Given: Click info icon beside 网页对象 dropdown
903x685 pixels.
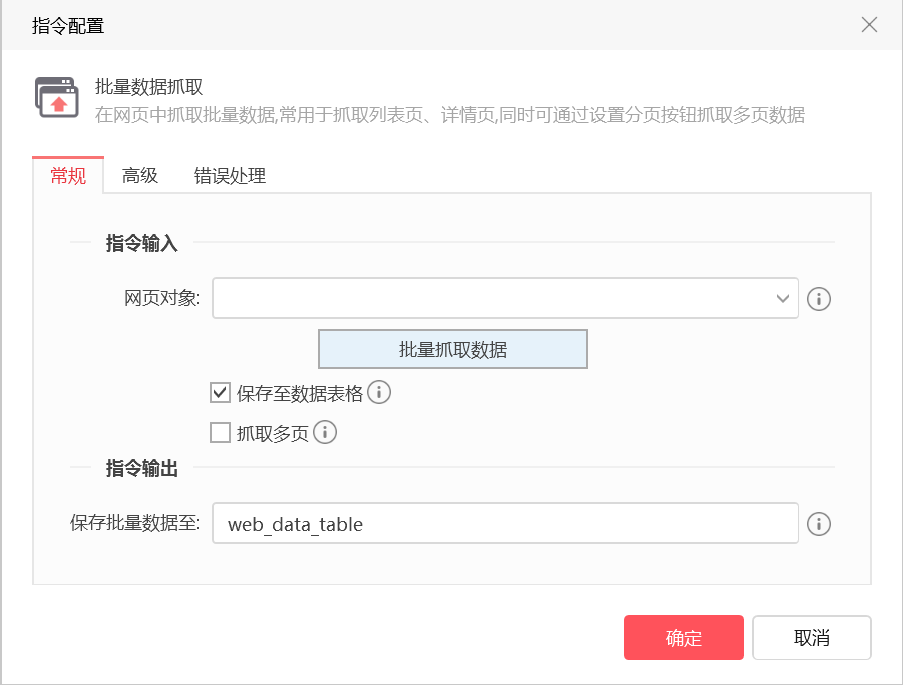Looking at the screenshot, I should pos(819,299).
